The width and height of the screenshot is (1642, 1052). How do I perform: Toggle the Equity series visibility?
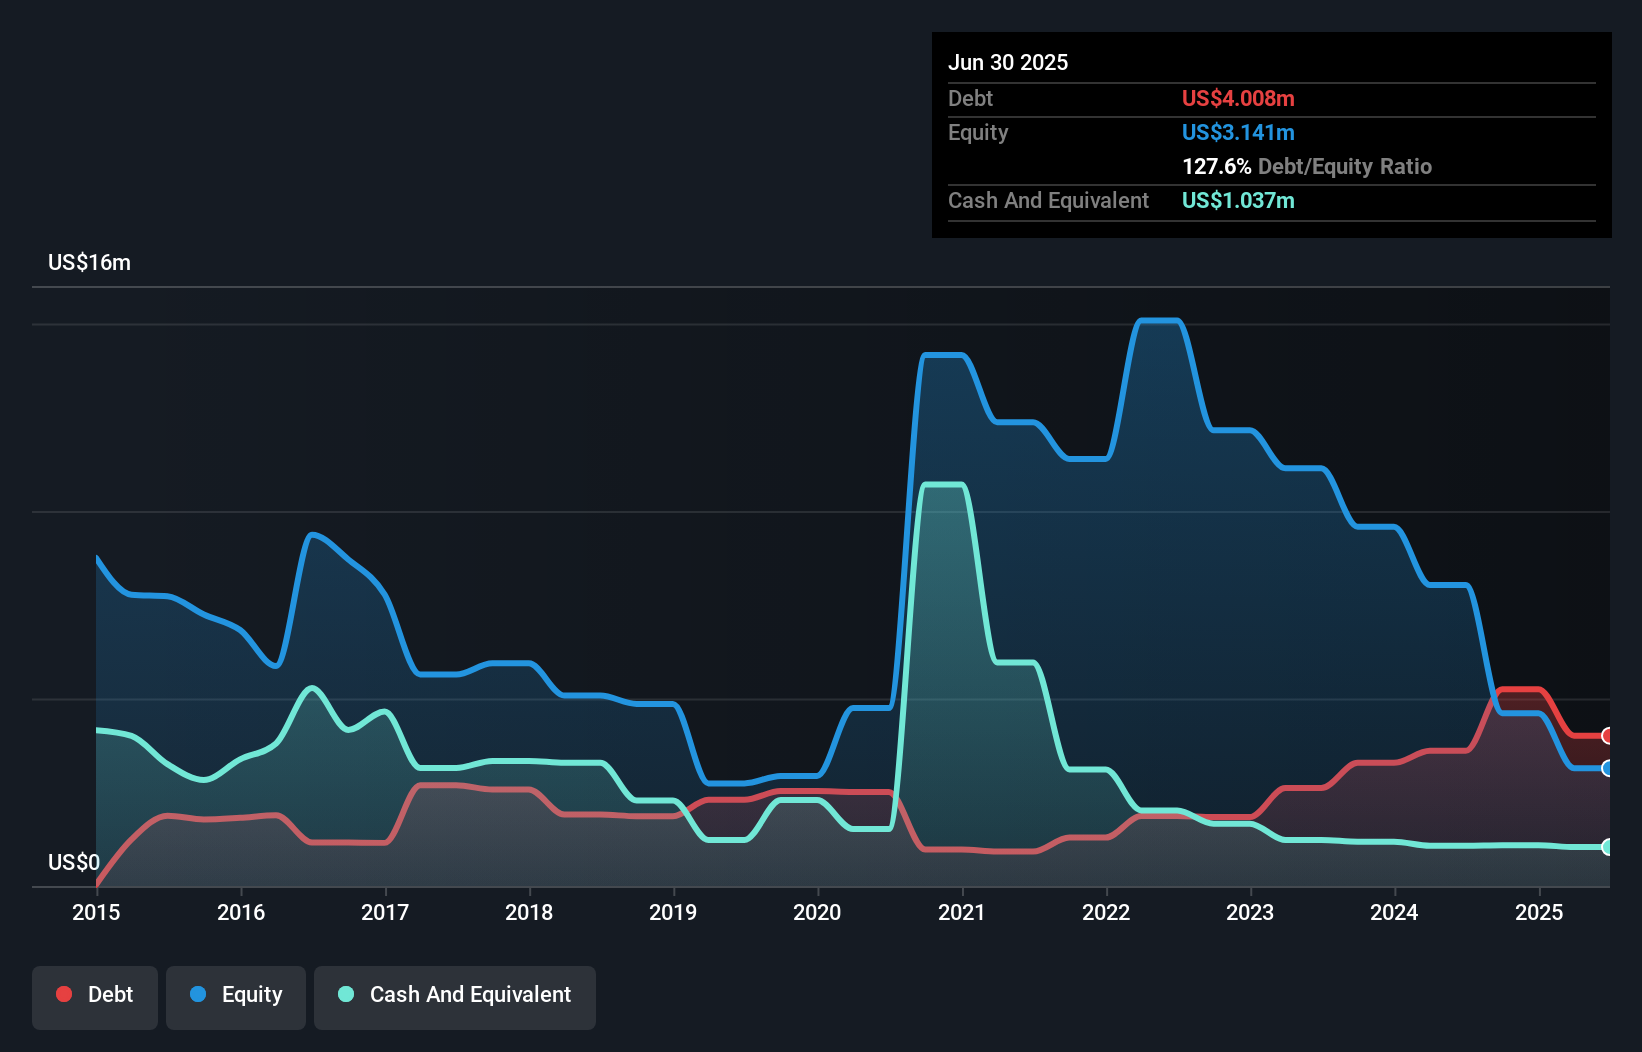(x=235, y=994)
